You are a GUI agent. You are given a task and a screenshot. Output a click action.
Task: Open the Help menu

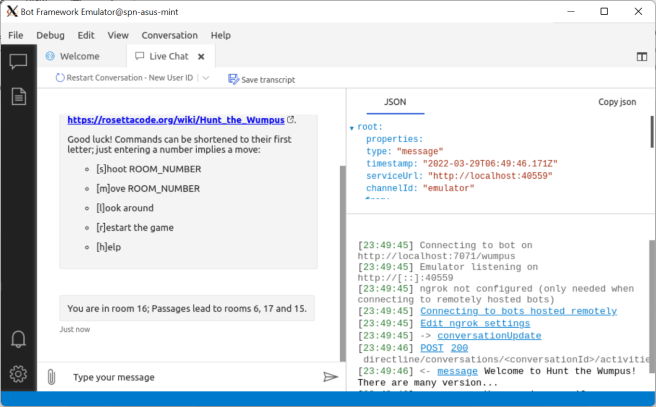point(220,35)
